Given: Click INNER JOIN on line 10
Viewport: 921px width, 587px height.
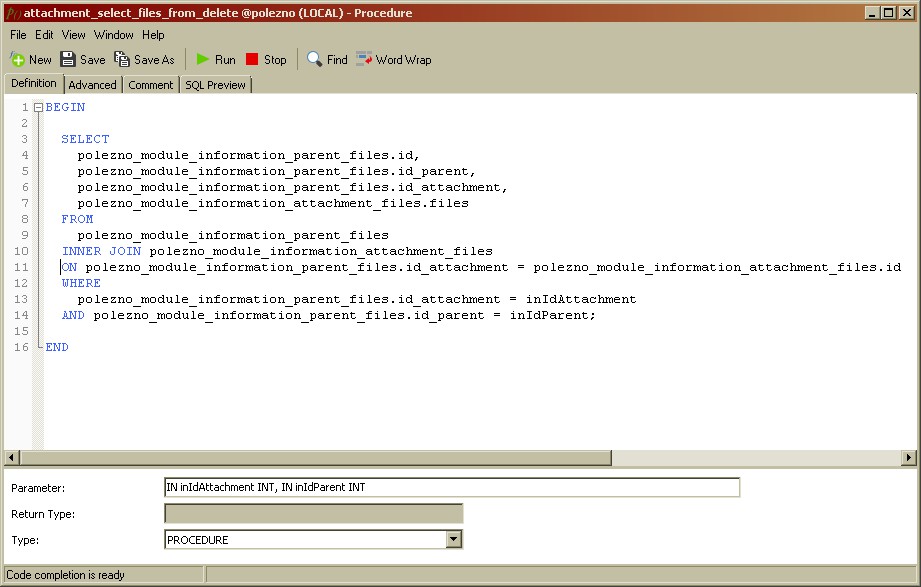Looking at the screenshot, I should [x=101, y=251].
